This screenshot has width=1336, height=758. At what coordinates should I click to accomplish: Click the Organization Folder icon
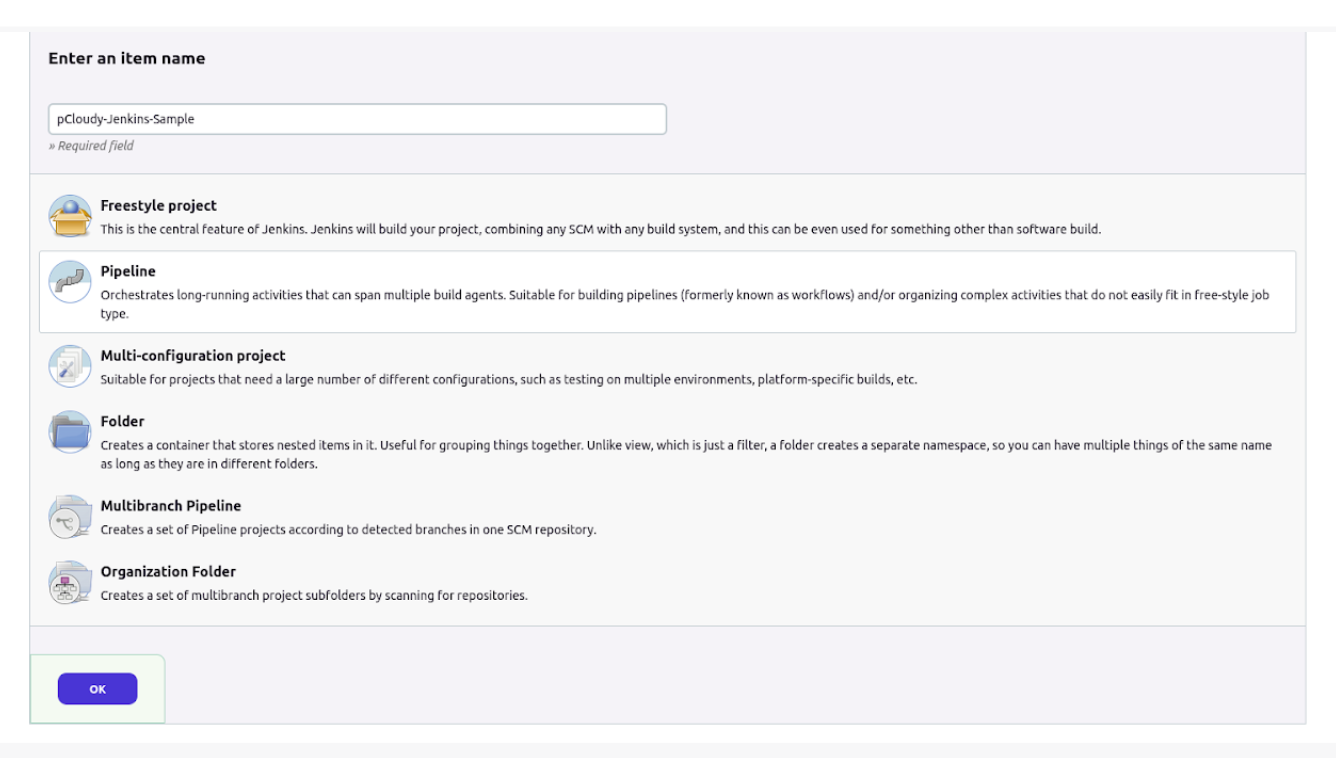click(x=70, y=582)
